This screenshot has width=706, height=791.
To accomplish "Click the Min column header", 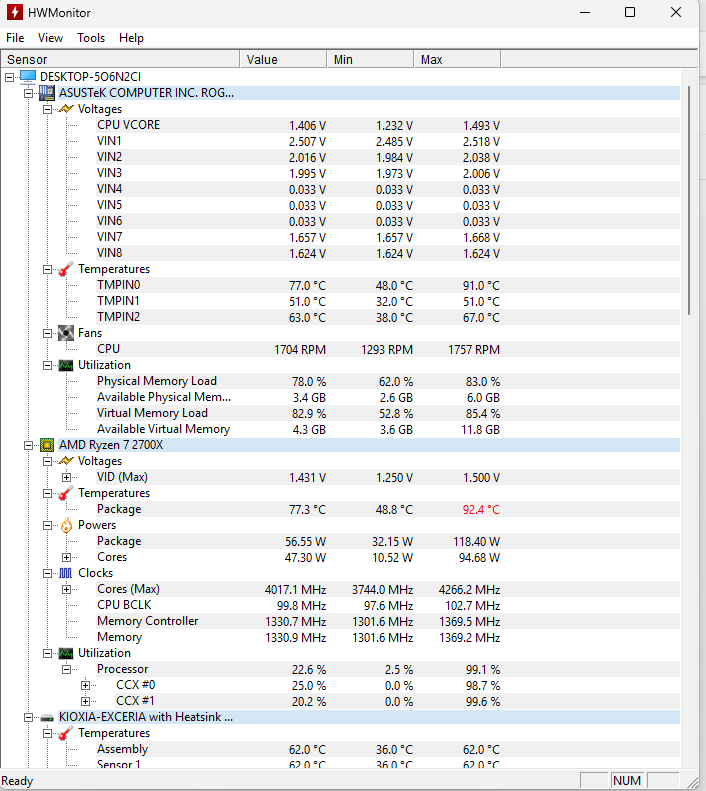I will pos(370,60).
